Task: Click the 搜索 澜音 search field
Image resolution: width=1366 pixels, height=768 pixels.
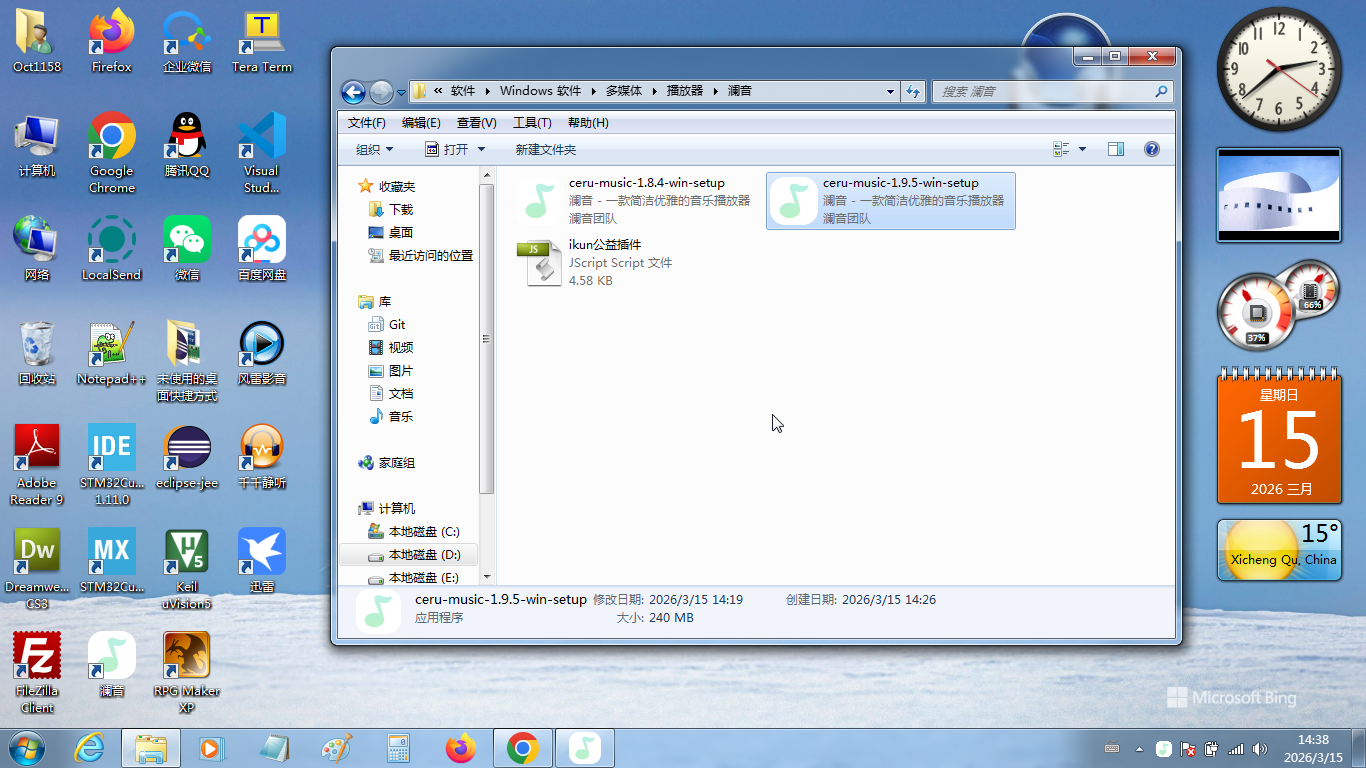Action: [1045, 91]
